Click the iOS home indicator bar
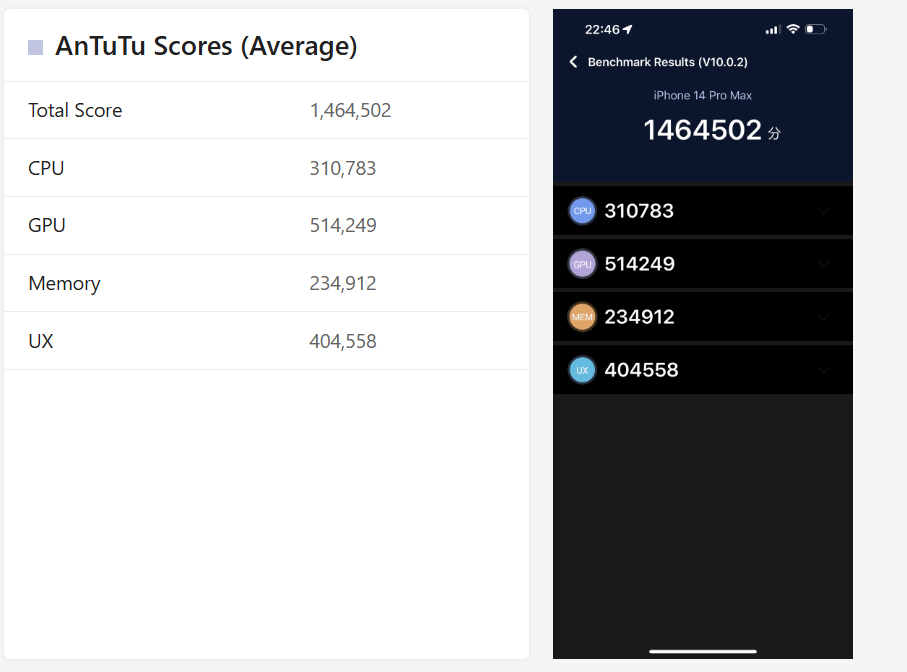907x672 pixels. pyautogui.click(x=703, y=651)
